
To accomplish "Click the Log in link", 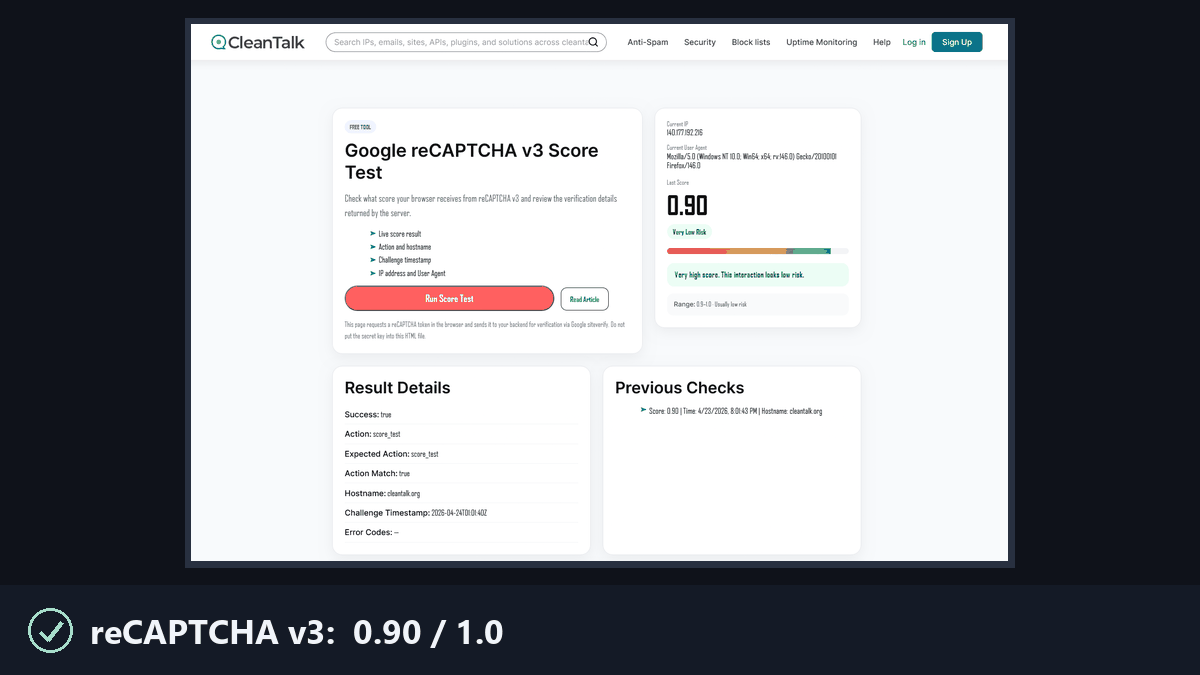I will point(914,42).
